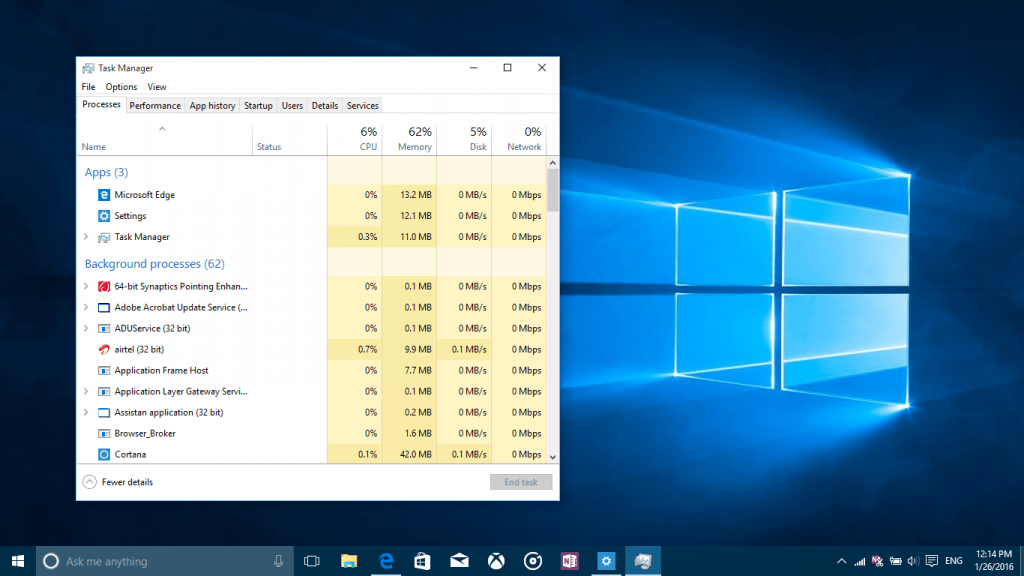Switch to the Users tab
The width and height of the screenshot is (1024, 576).
292,106
